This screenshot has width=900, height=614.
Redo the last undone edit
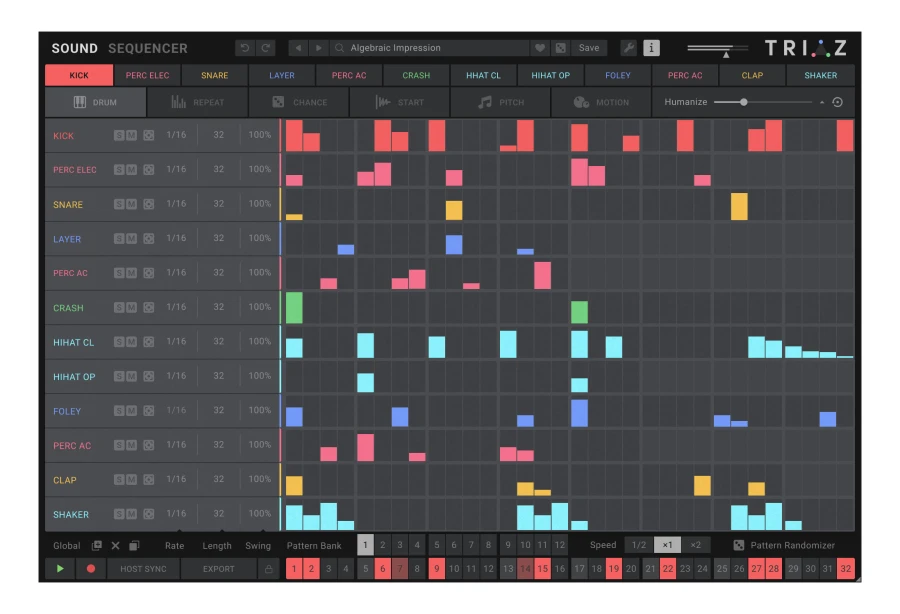click(x=266, y=48)
